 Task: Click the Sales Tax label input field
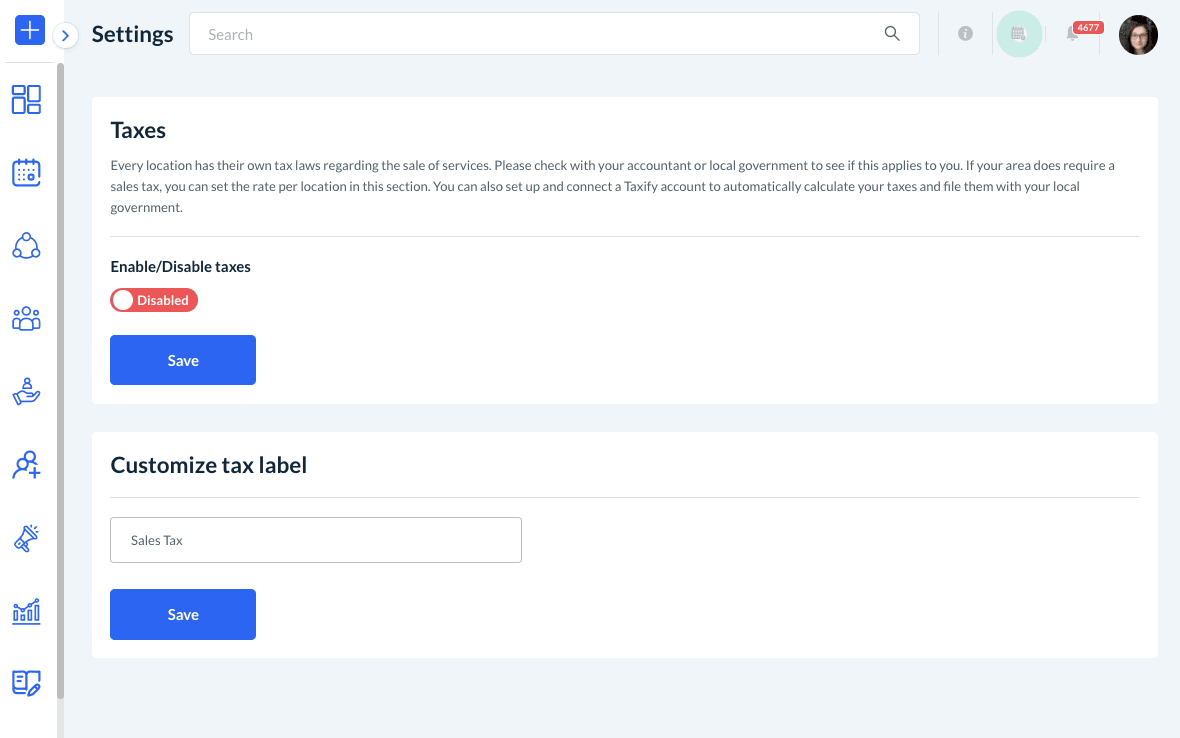[316, 540]
